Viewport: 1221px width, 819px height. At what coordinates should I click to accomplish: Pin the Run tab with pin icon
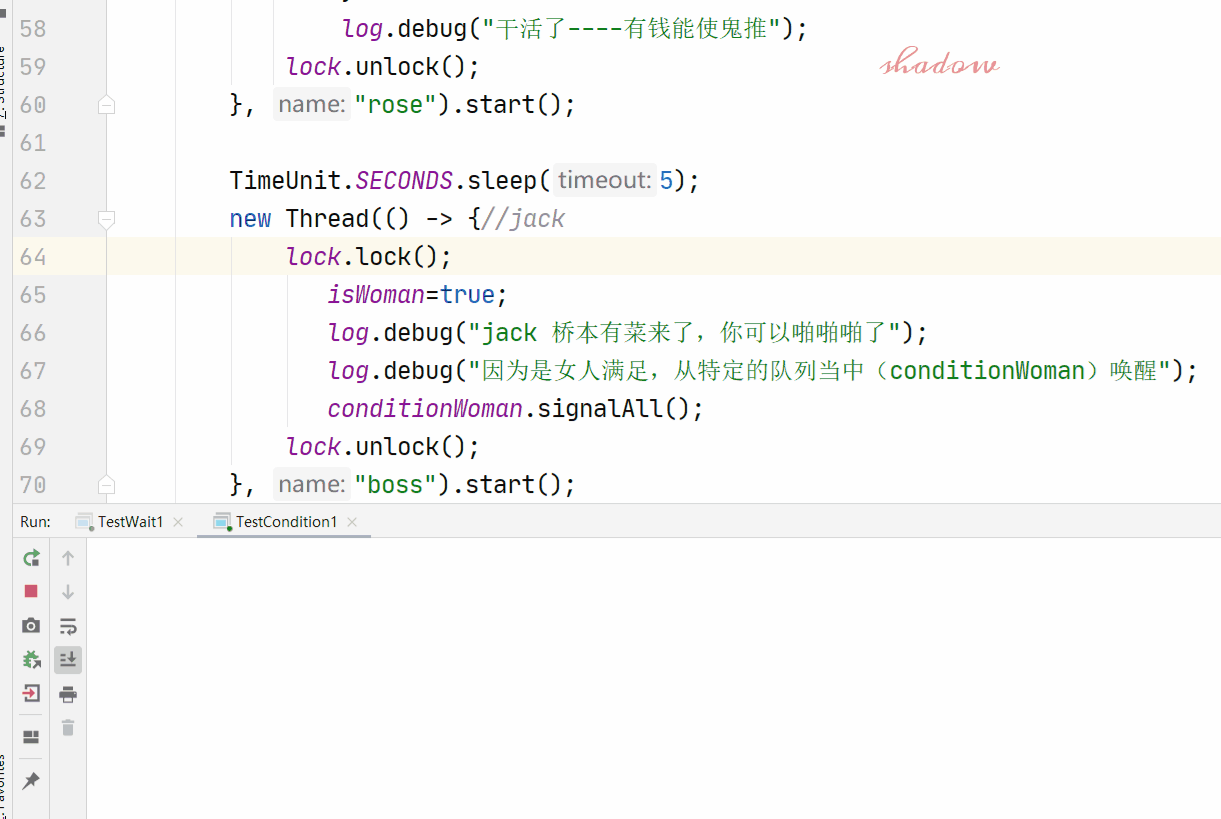(31, 780)
